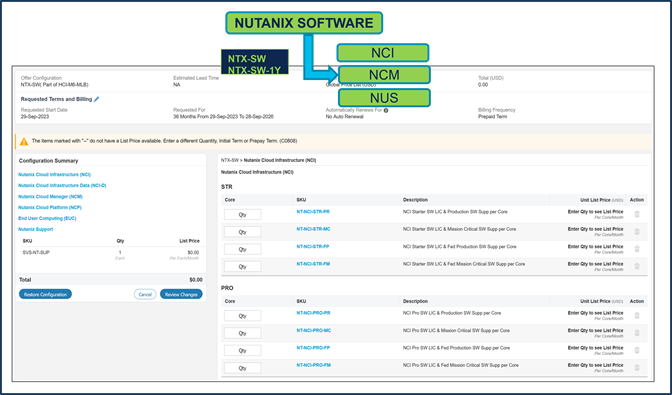Click 'No Auto Renewal' value
Viewport: 672px width, 395px height.
[x=345, y=117]
